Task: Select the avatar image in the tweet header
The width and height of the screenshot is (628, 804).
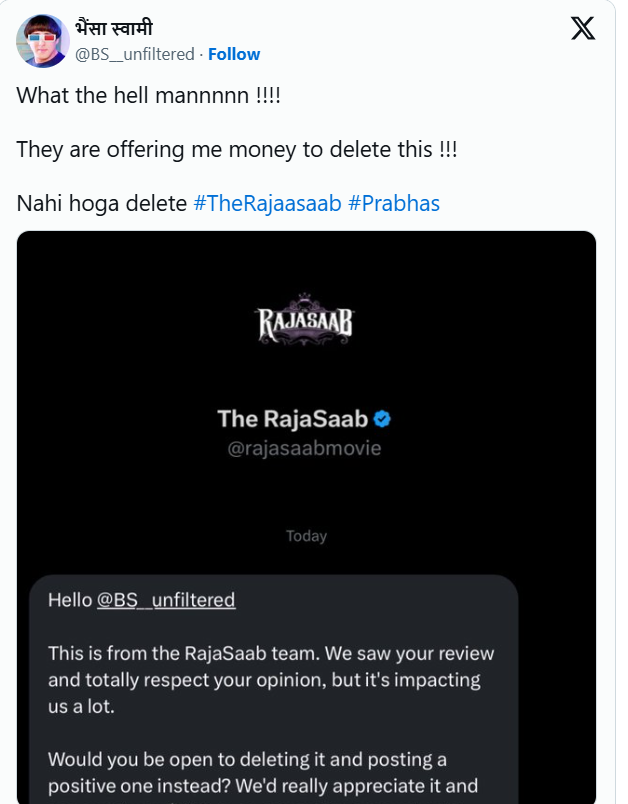Action: (39, 41)
